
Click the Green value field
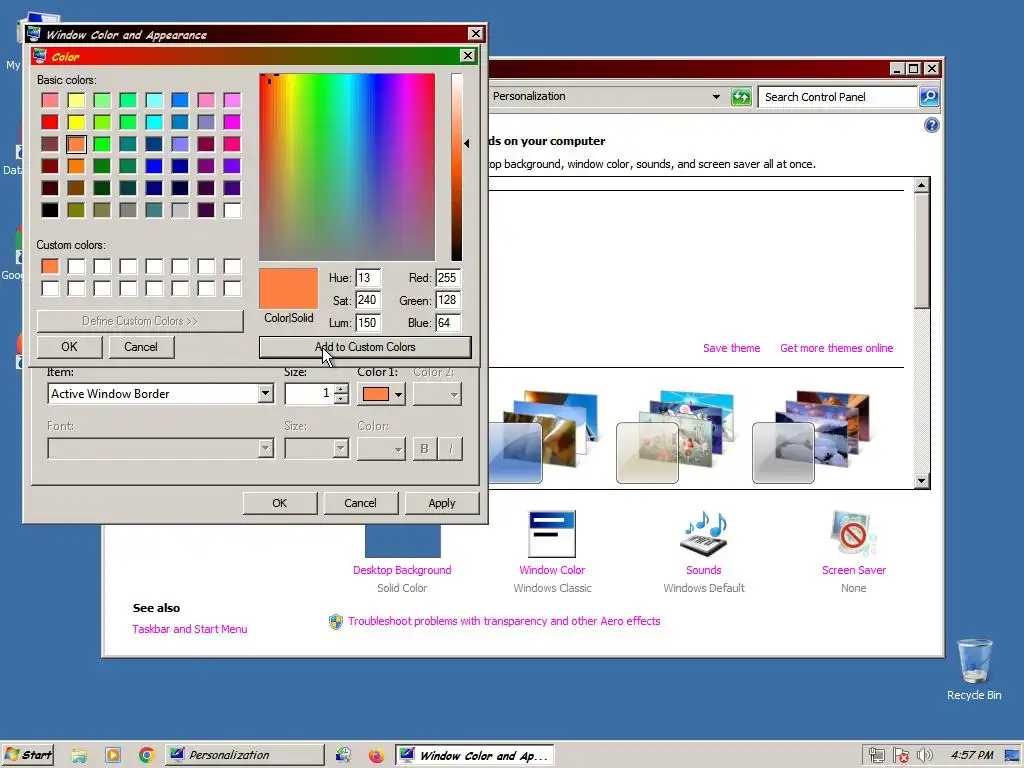448,300
